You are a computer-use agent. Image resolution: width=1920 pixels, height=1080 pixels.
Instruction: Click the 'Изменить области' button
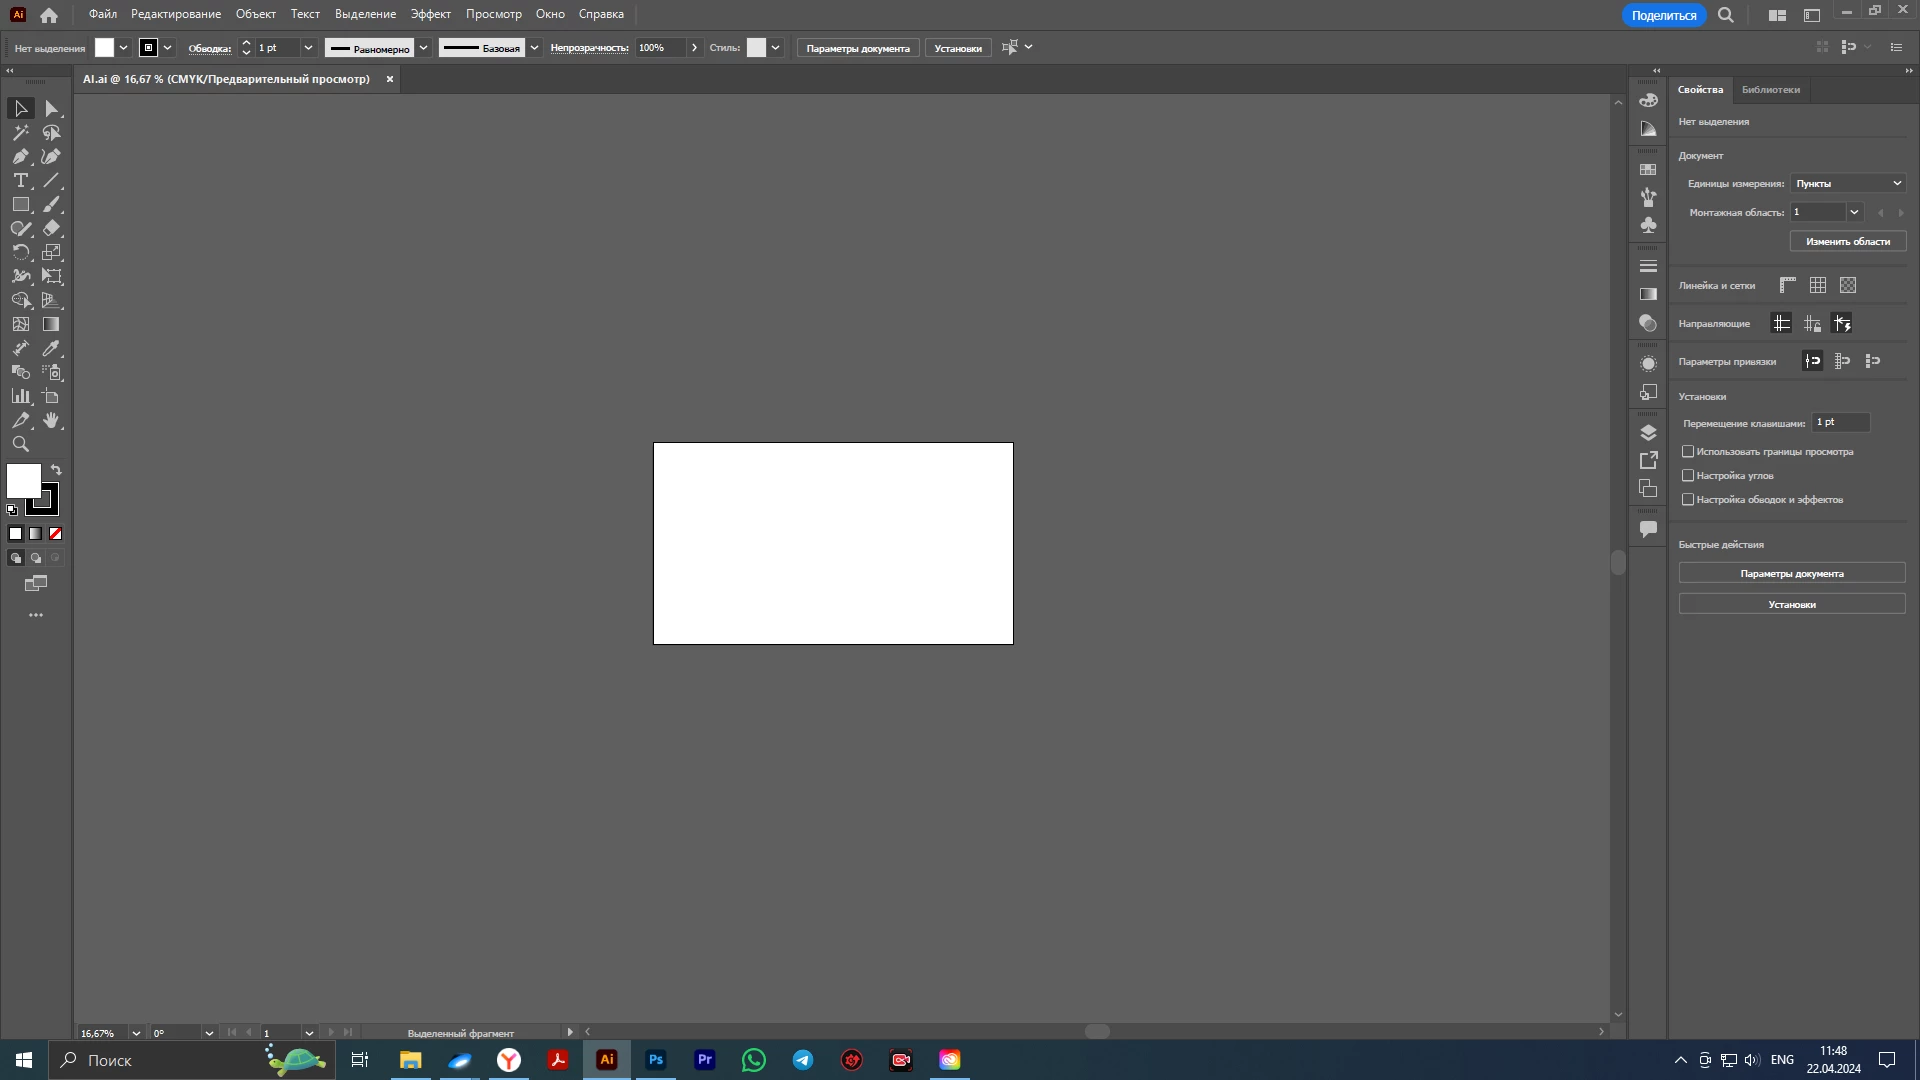1847,242
